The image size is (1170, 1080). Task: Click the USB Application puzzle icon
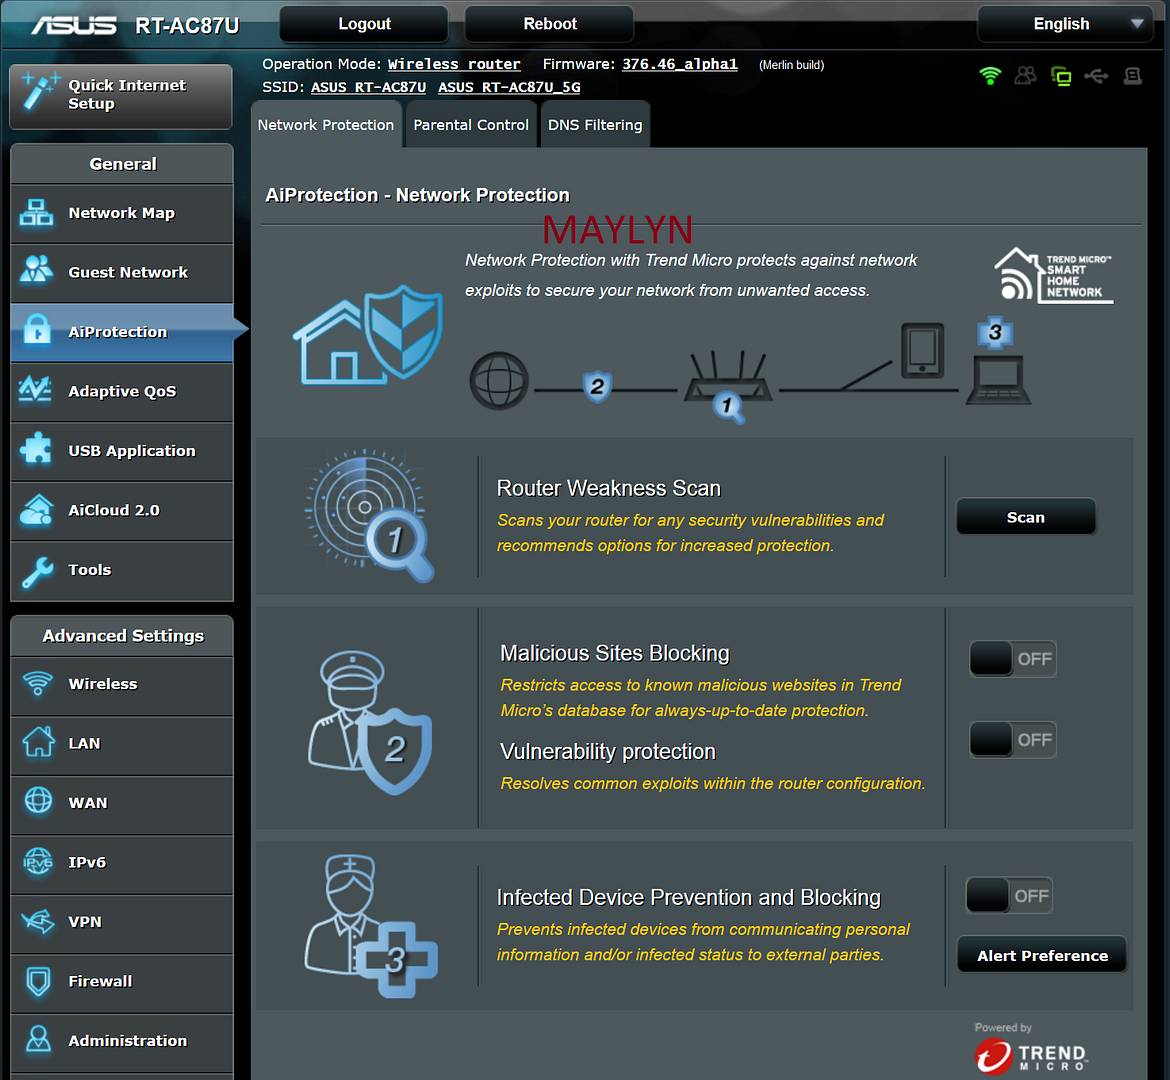coord(37,451)
